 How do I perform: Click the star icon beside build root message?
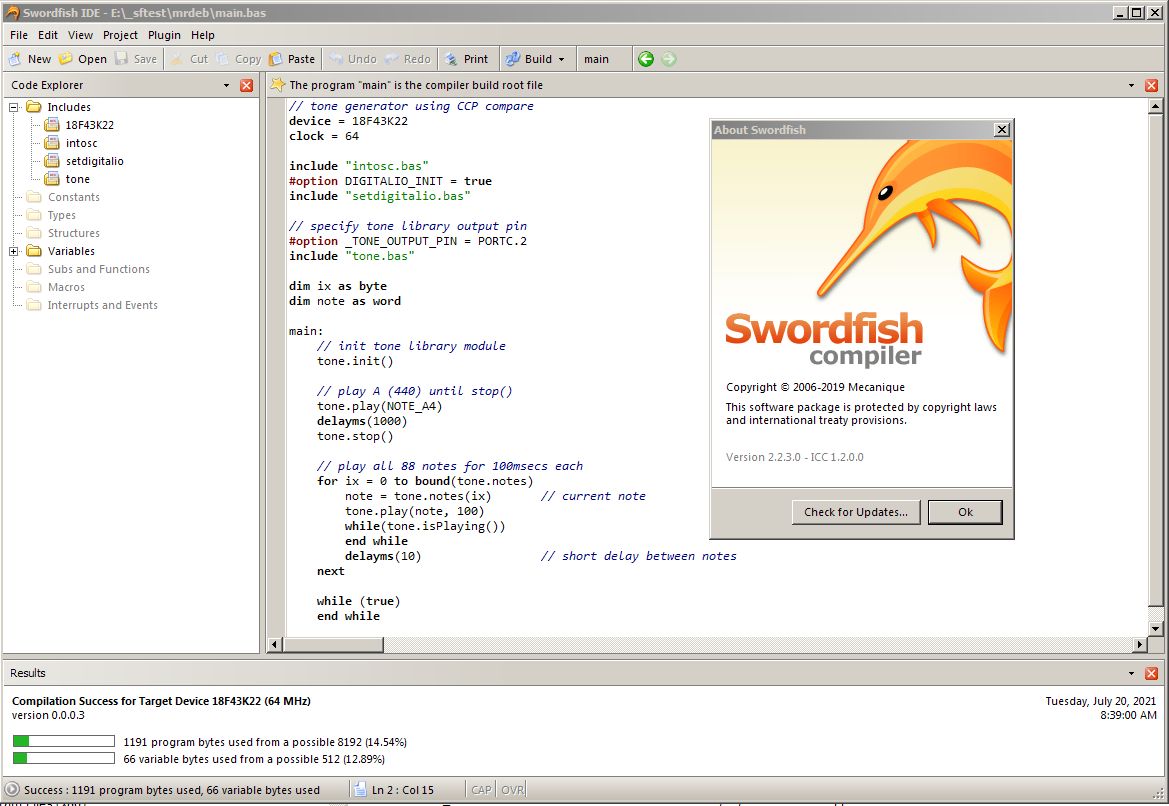click(278, 85)
